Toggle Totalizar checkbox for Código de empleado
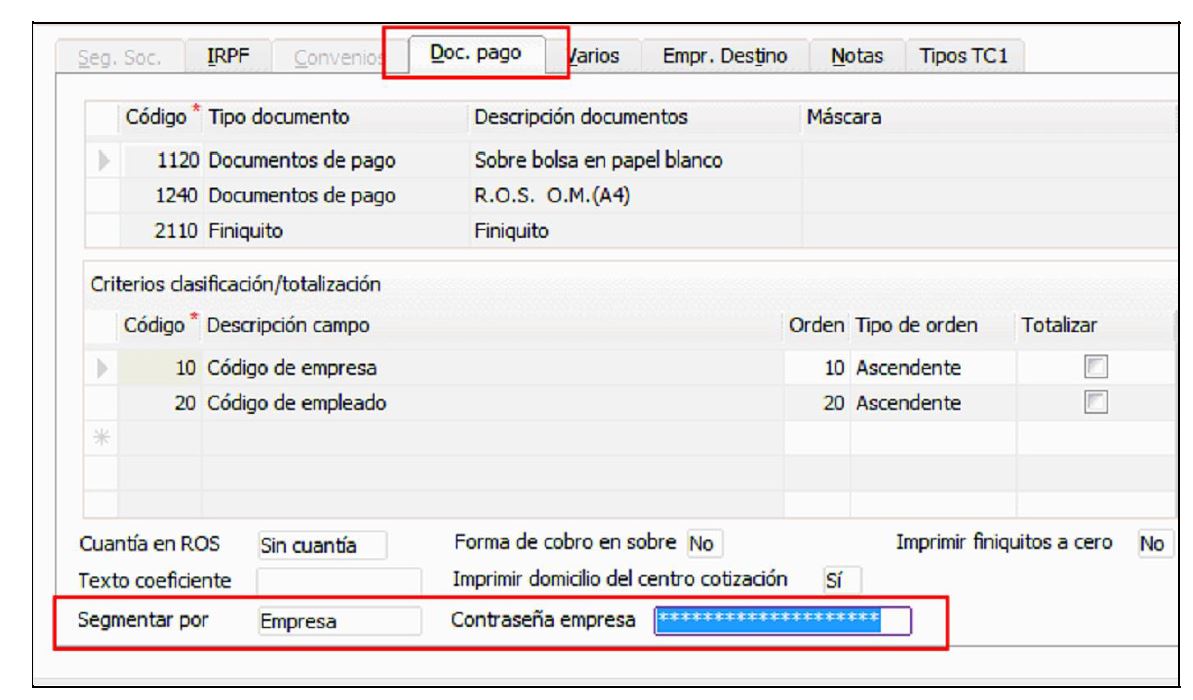The height and width of the screenshot is (700, 1193). (1096, 402)
